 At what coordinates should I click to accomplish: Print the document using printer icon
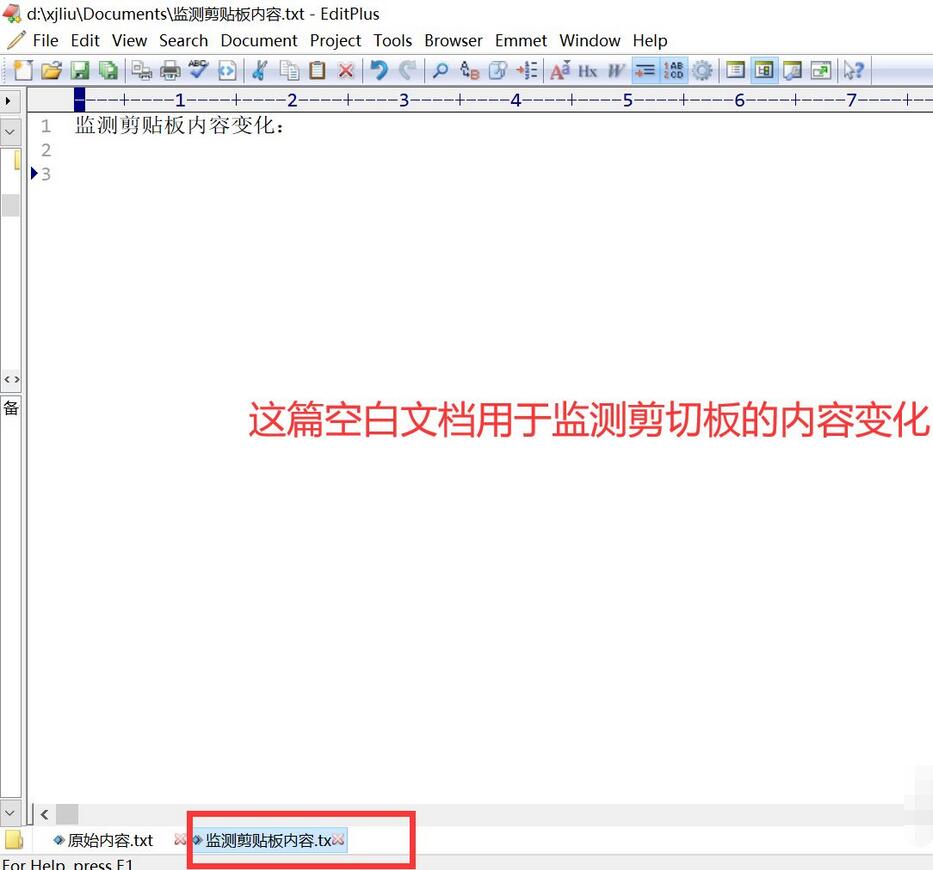[x=170, y=70]
